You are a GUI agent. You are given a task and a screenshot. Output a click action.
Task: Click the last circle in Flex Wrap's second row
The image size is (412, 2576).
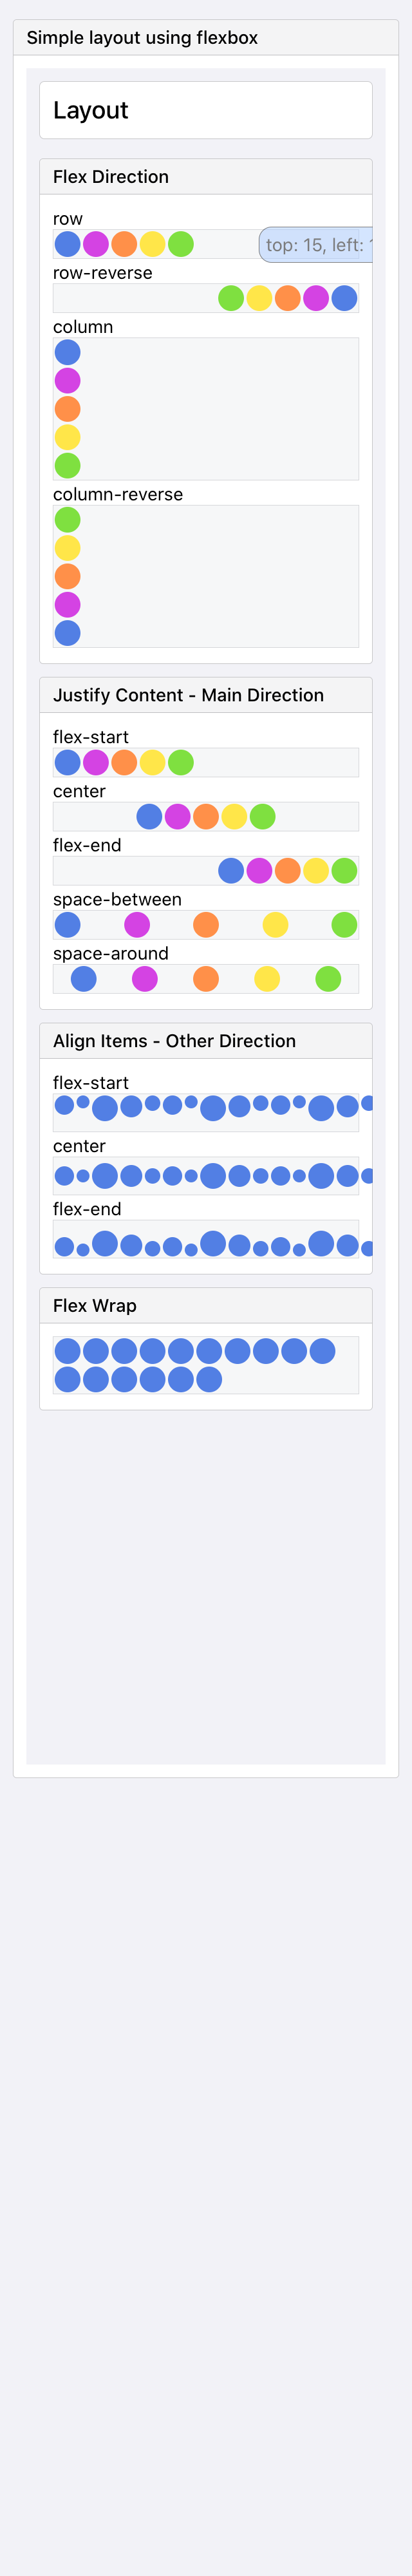pos(209,1380)
